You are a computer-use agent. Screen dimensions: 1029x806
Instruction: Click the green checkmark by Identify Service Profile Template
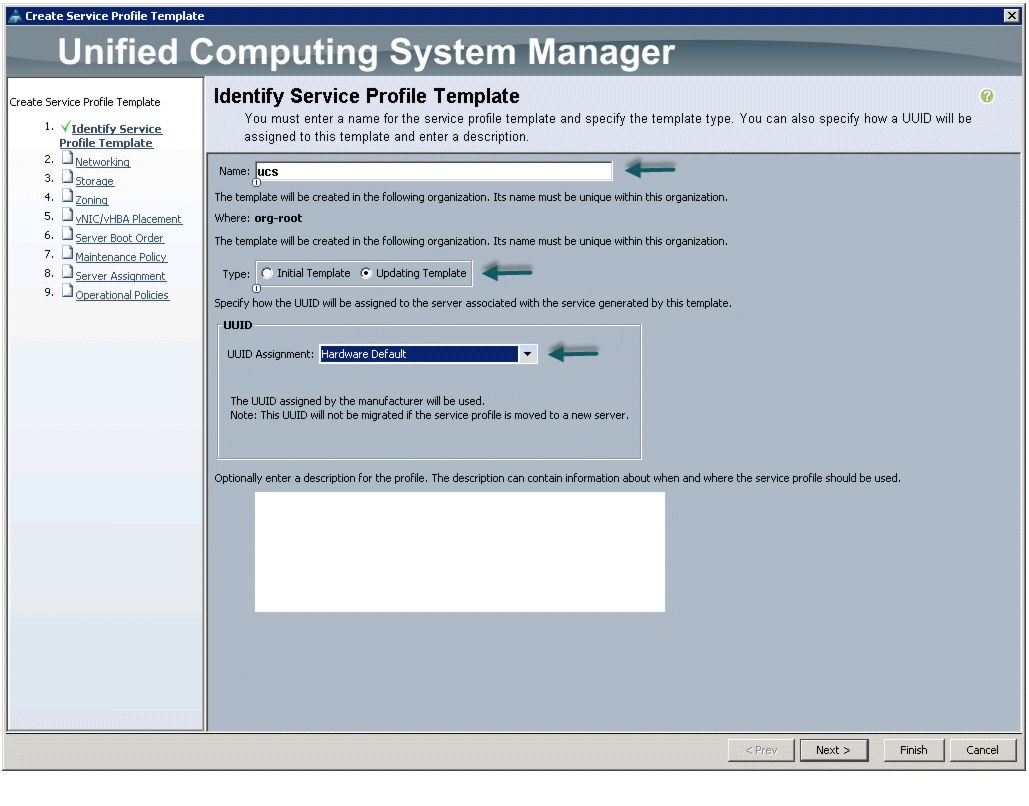point(65,126)
